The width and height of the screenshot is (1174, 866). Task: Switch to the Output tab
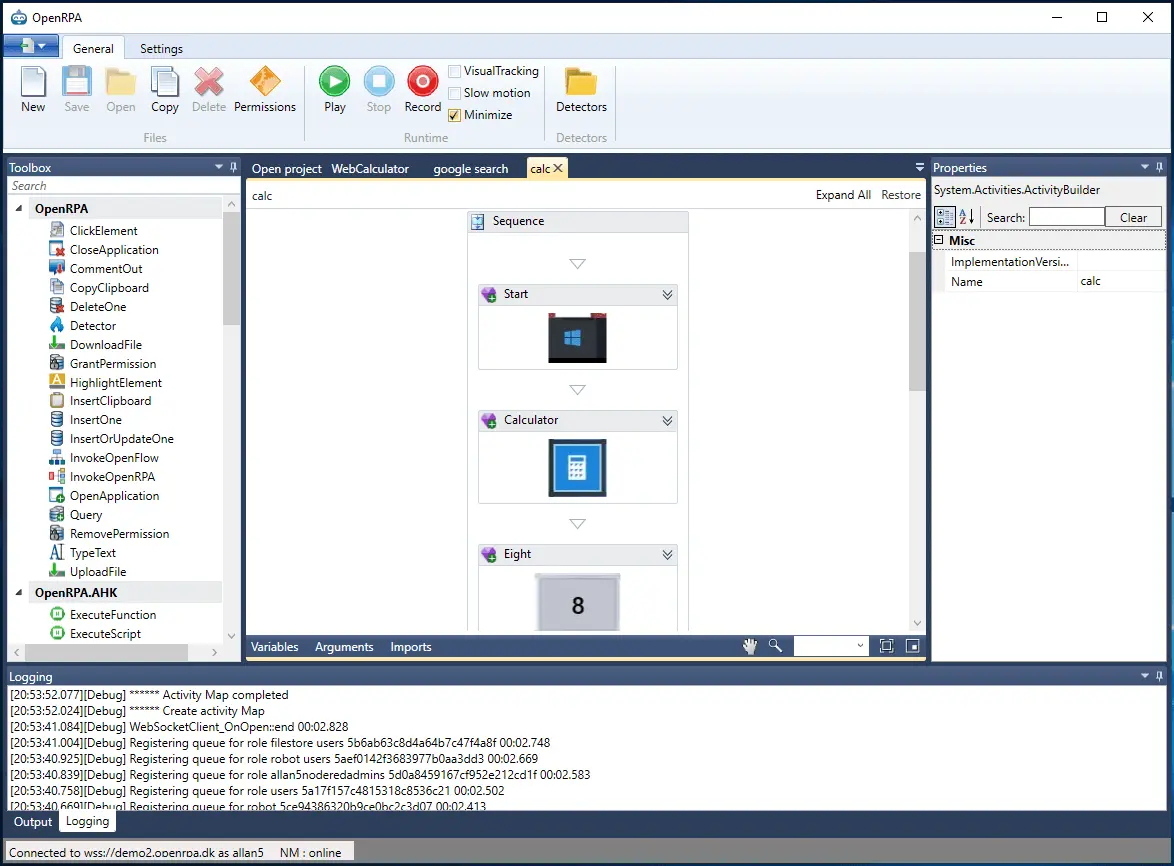(33, 822)
